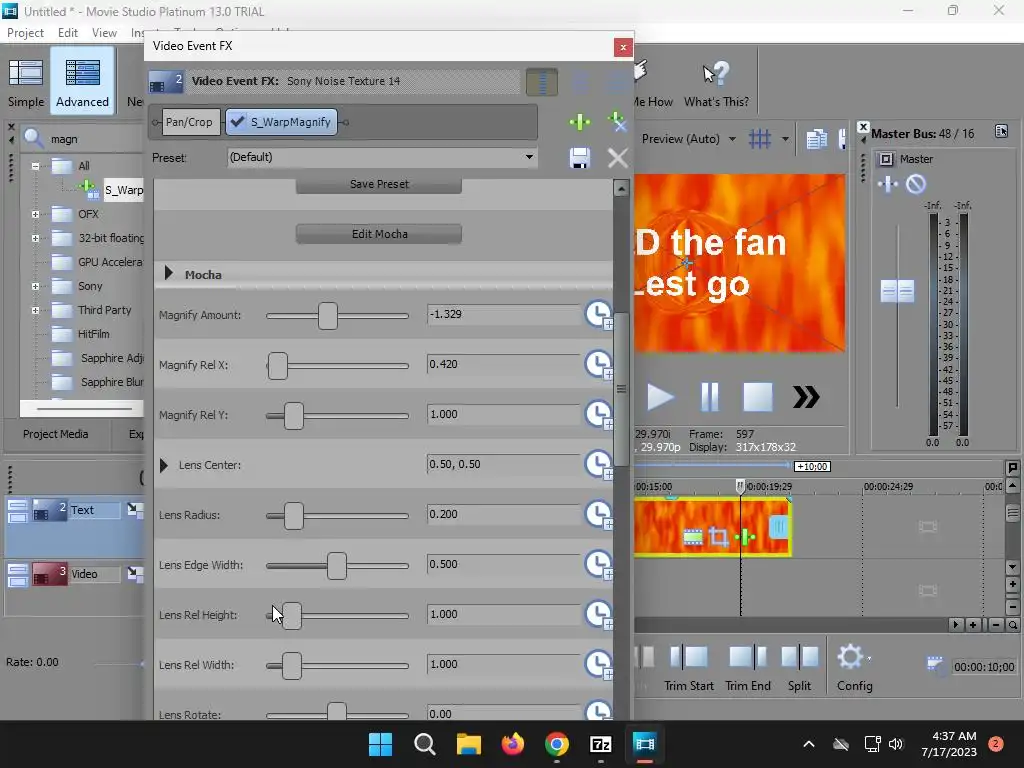Click the double-arrow more transport button
The width and height of the screenshot is (1024, 768).
click(806, 397)
